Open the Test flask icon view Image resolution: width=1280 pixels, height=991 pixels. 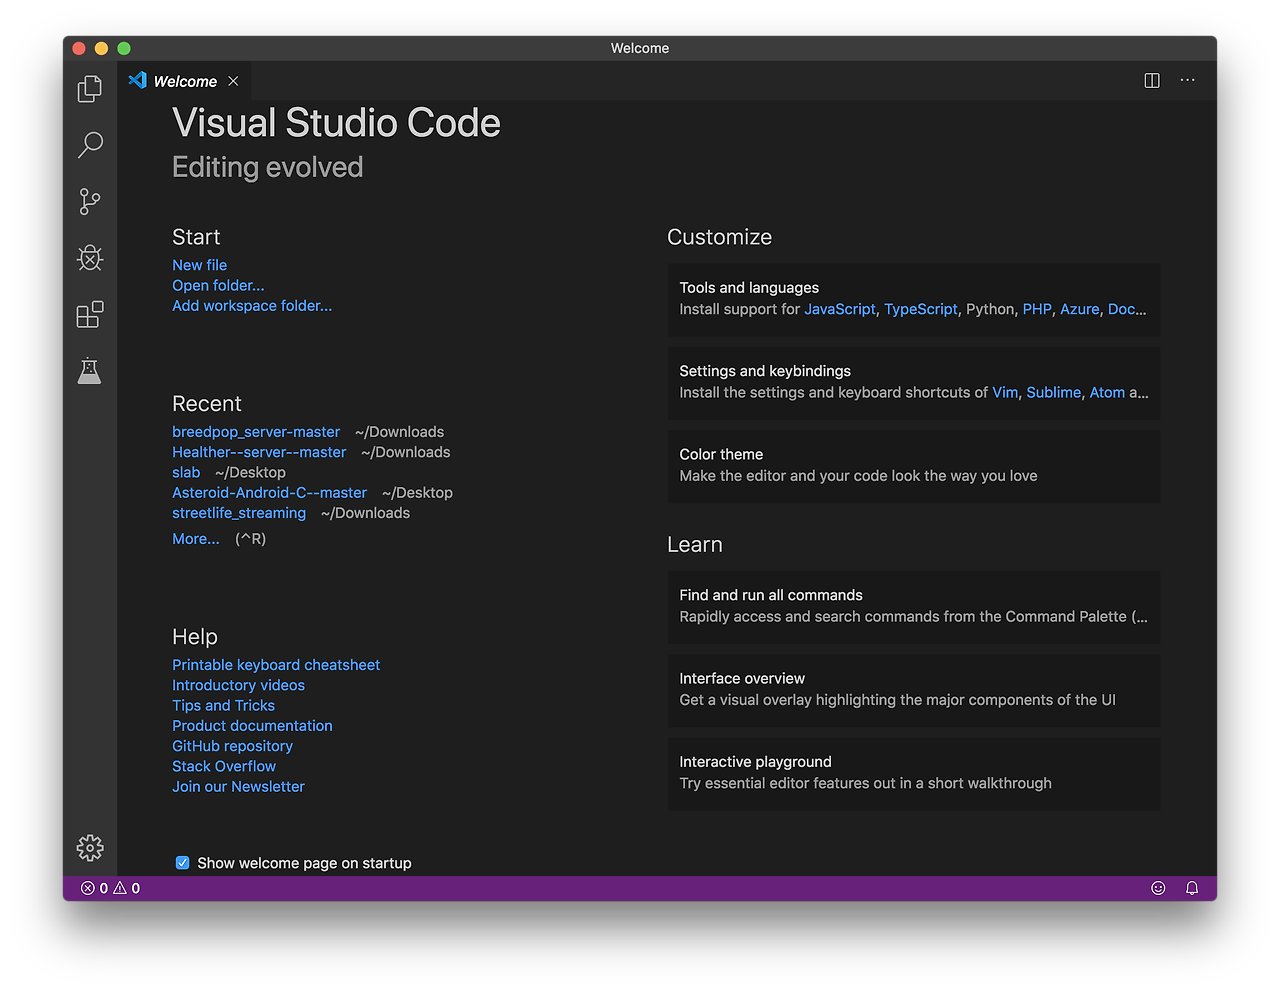click(x=90, y=371)
